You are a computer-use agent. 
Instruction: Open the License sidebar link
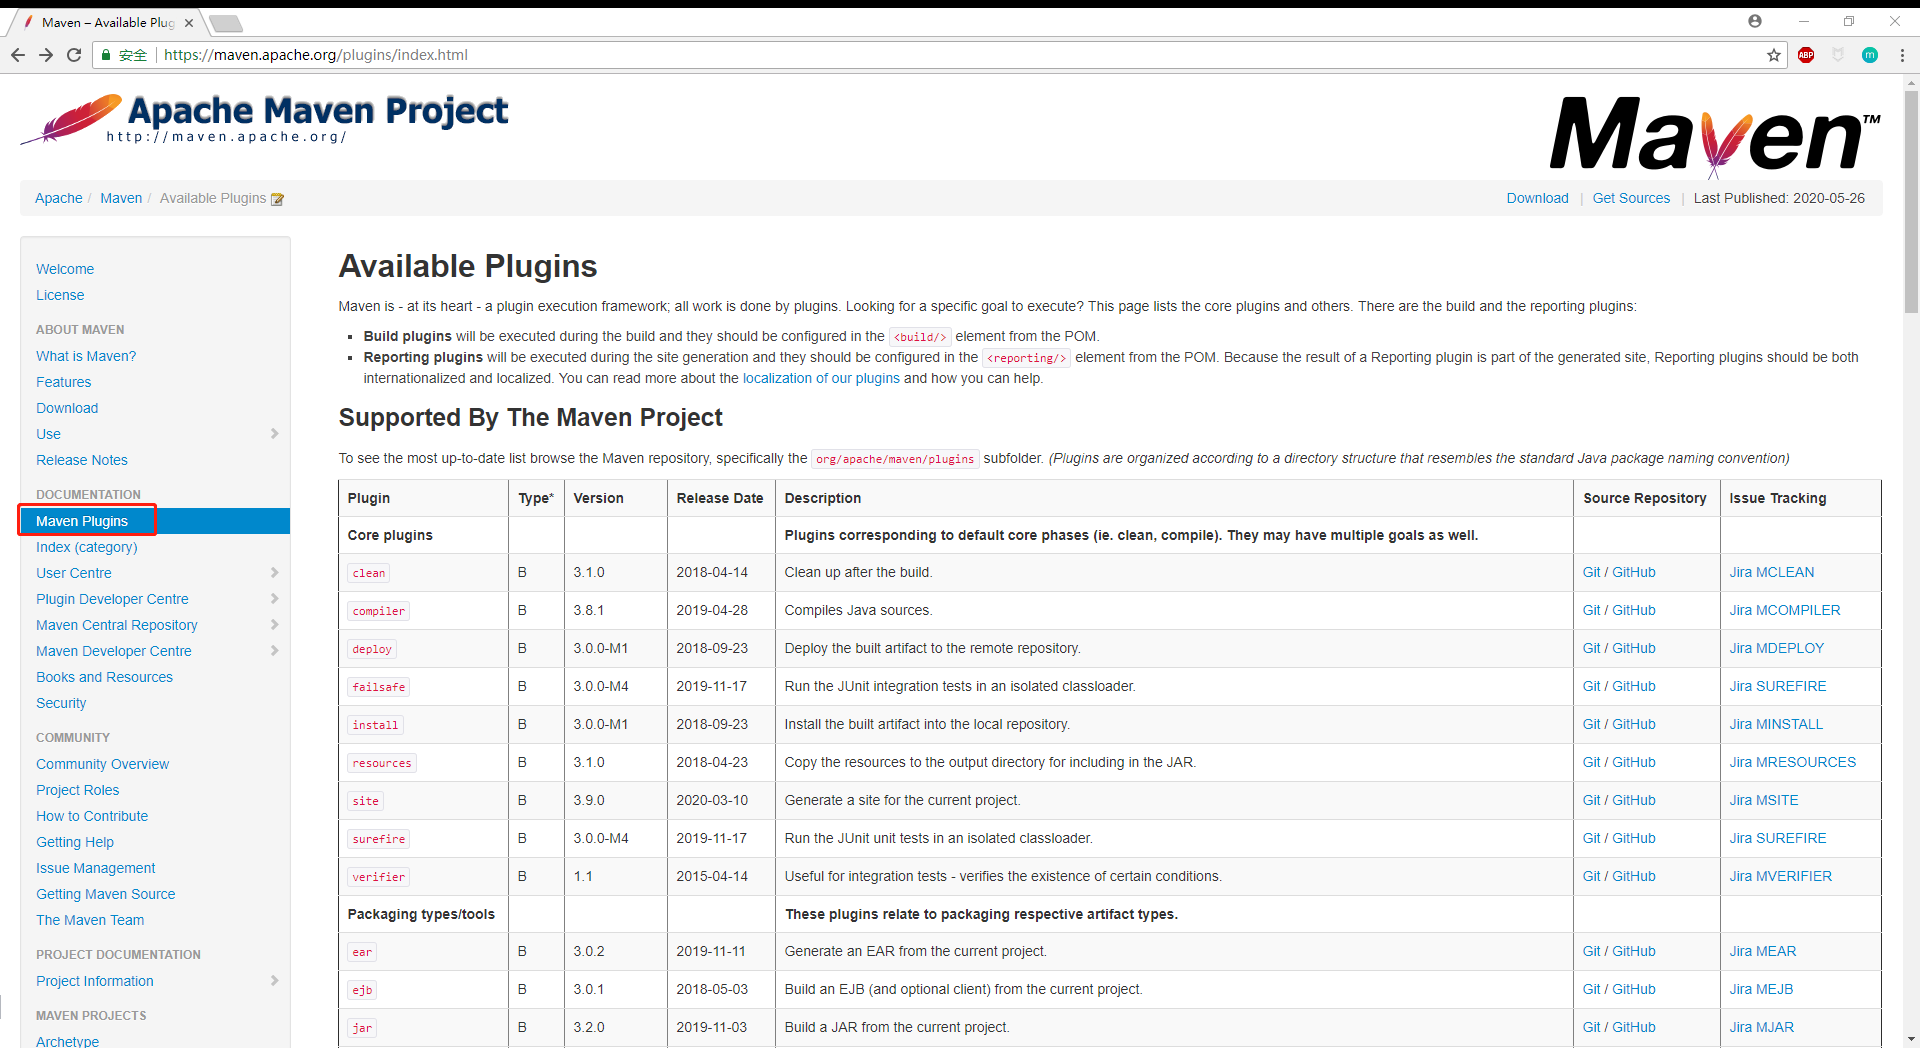tap(60, 295)
